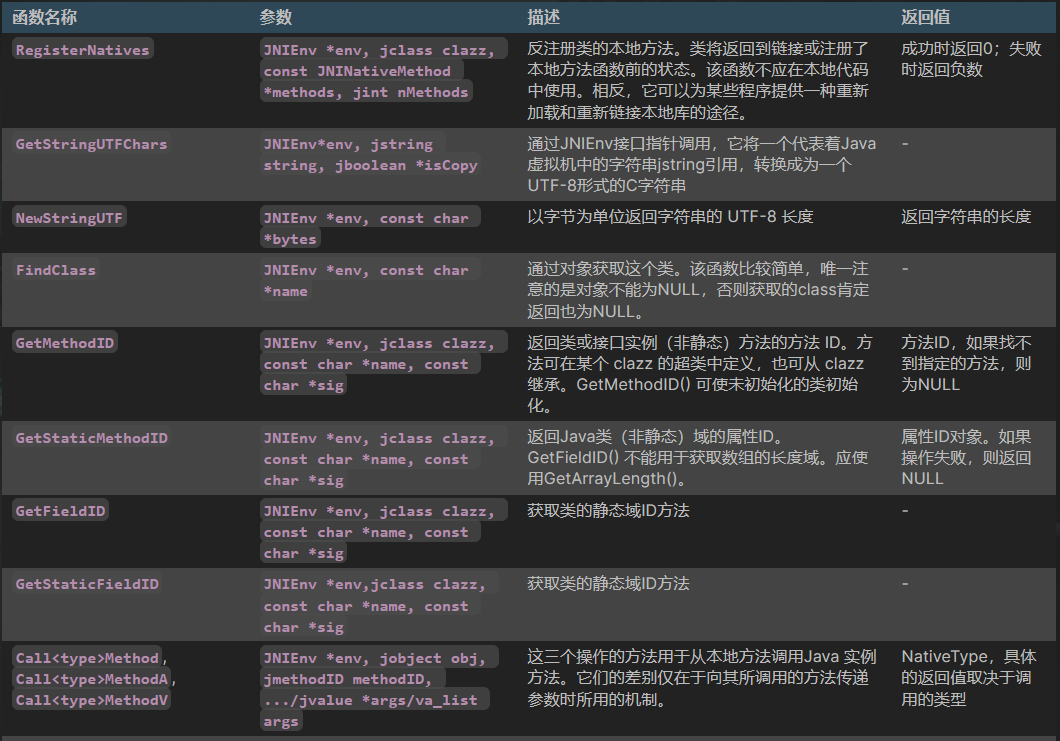Click '.../jvalue *args/va_list' parameter text
The image size is (1060, 741).
[370, 700]
